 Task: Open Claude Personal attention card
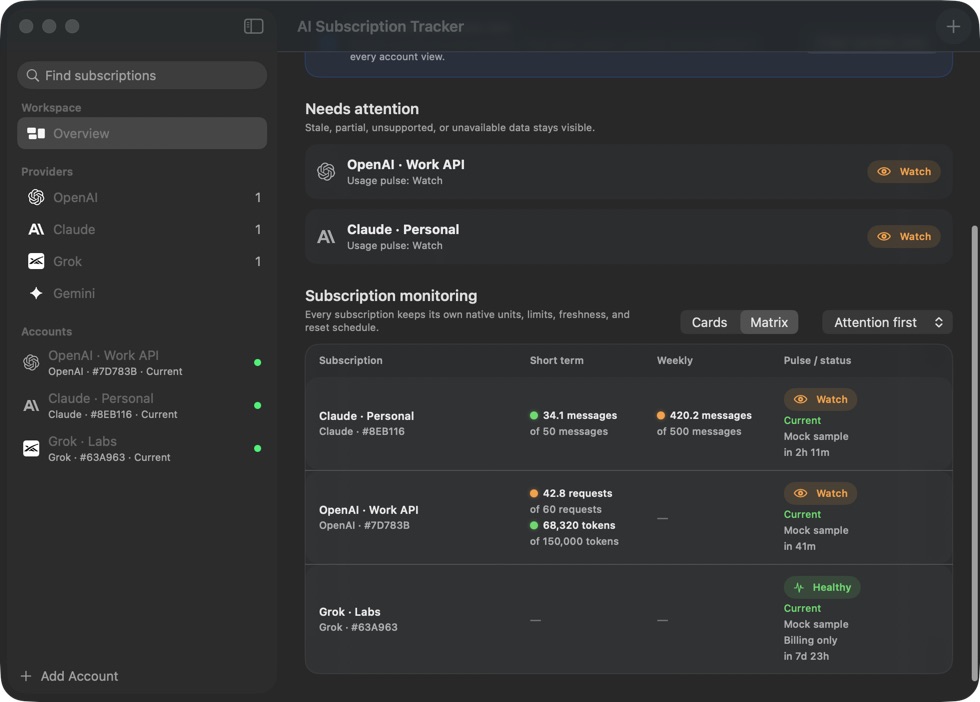(629, 236)
